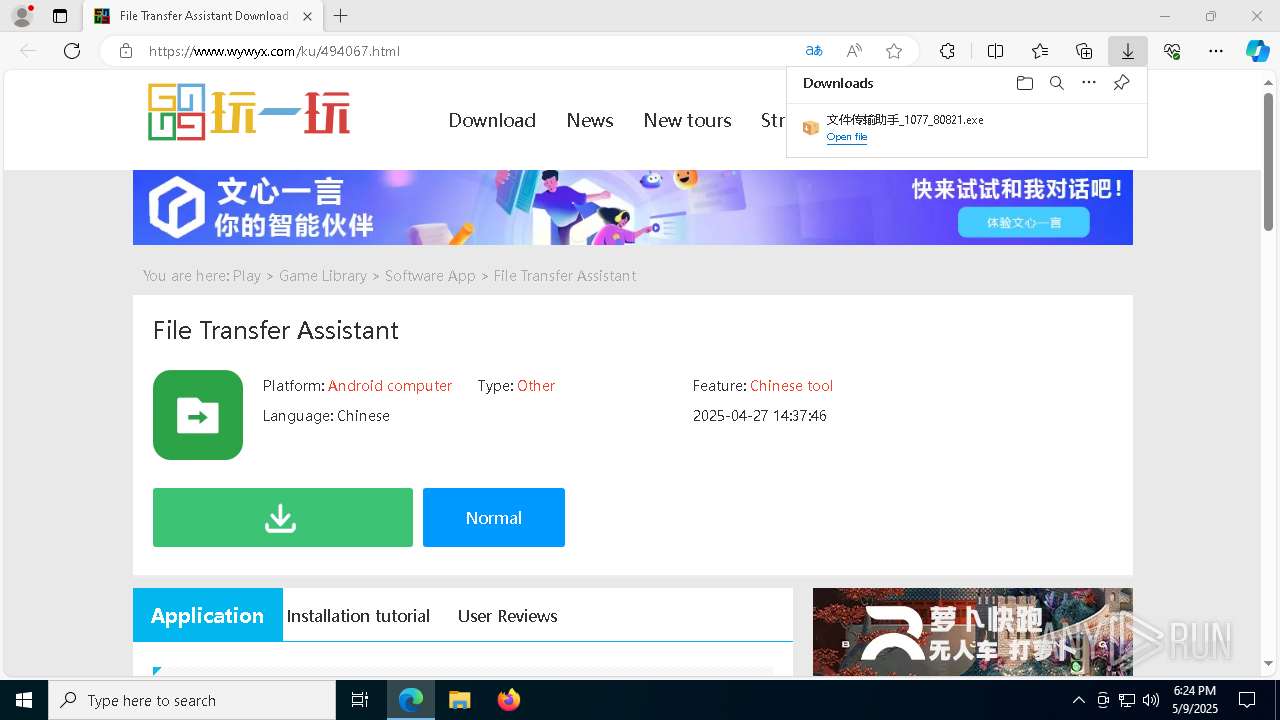
Task: Switch to the User Reviews tab
Action: (x=507, y=616)
